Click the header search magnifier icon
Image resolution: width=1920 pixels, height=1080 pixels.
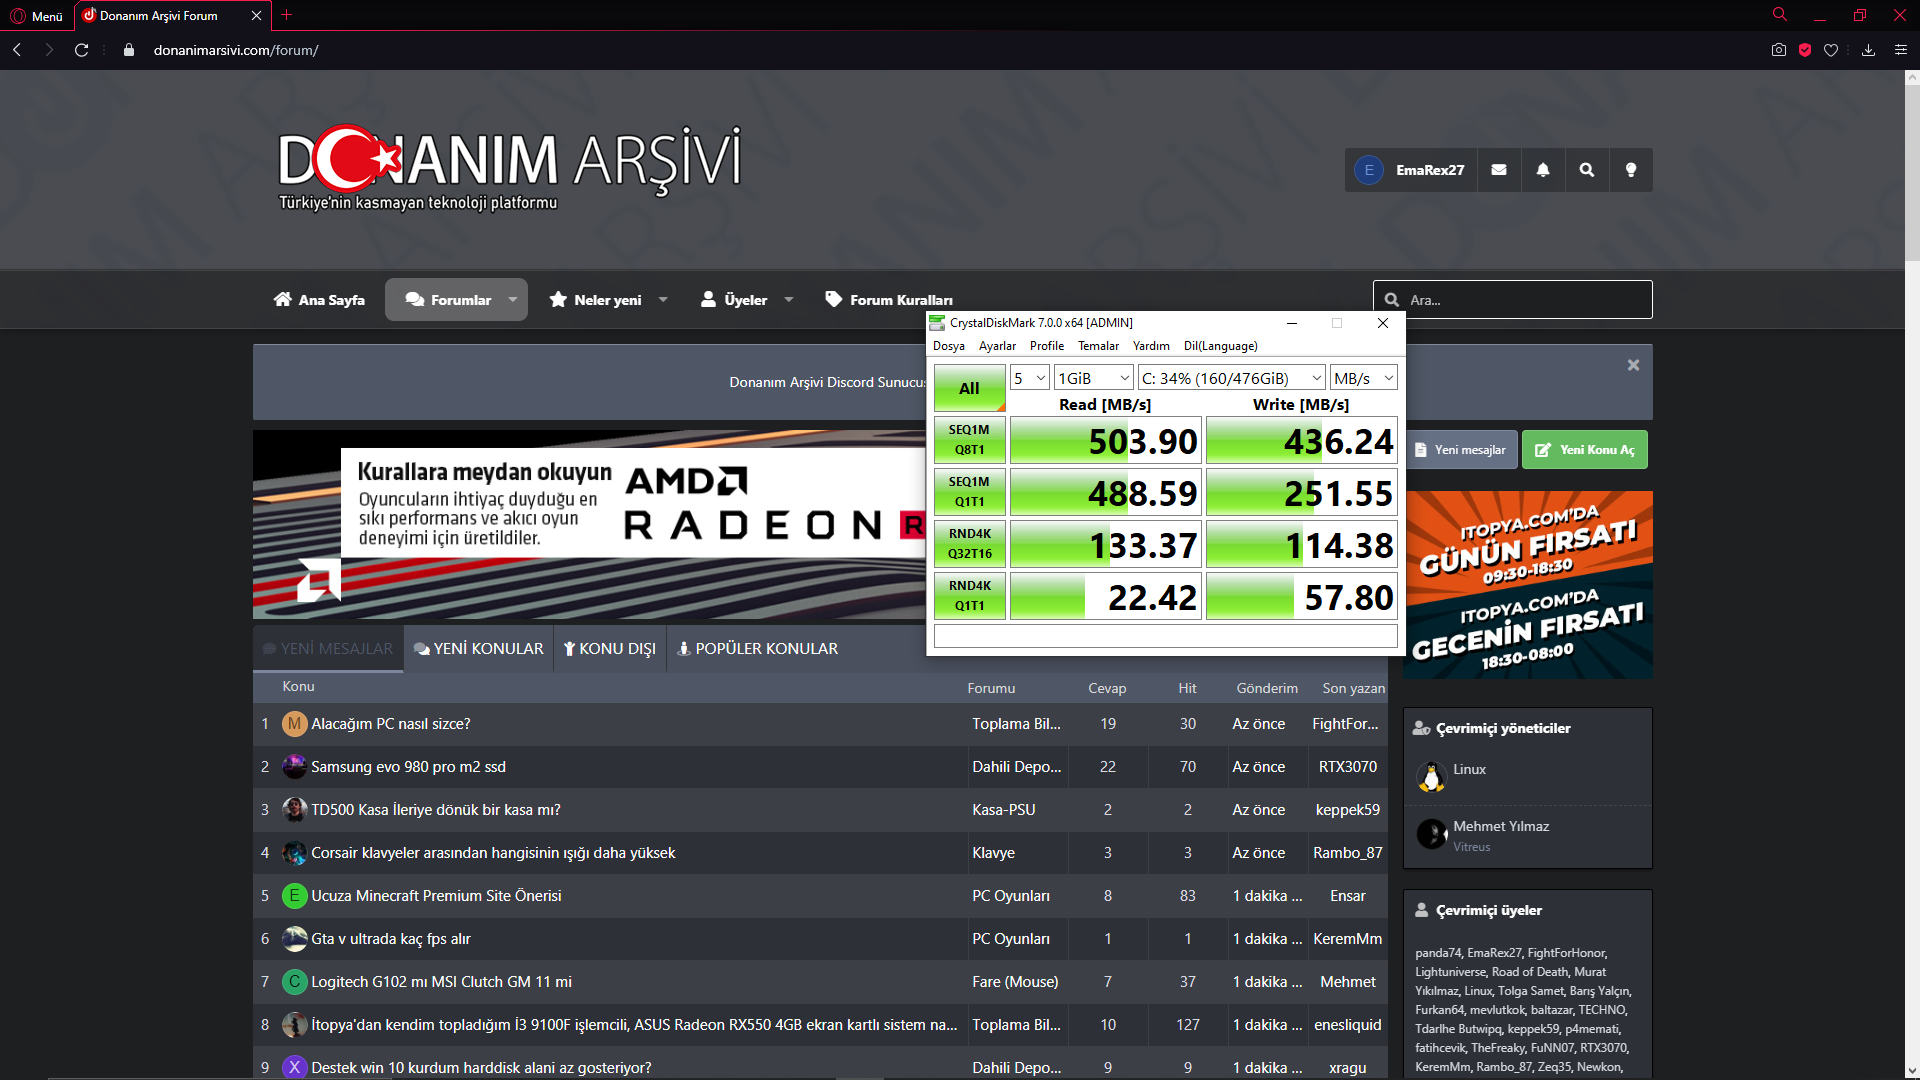point(1587,170)
